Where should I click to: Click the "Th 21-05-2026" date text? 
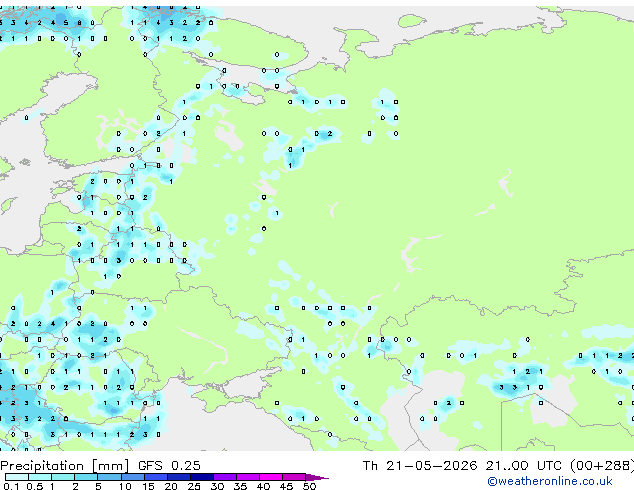click(x=420, y=466)
